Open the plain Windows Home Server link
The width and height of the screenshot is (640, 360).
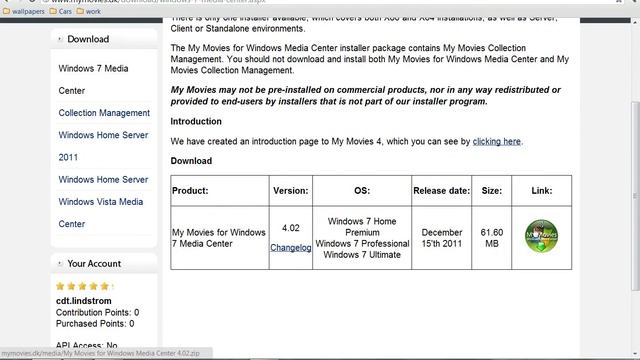pyautogui.click(x=103, y=180)
